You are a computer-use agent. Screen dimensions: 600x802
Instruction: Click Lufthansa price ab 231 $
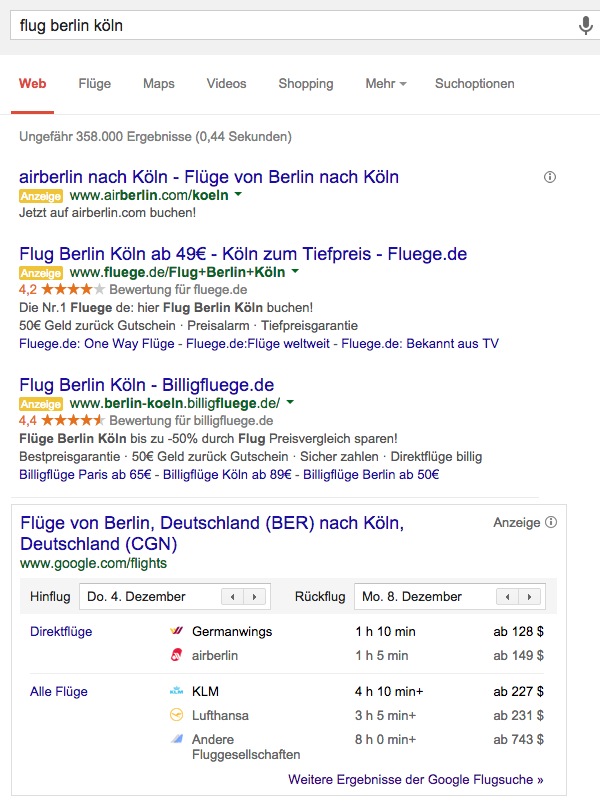[x=518, y=715]
